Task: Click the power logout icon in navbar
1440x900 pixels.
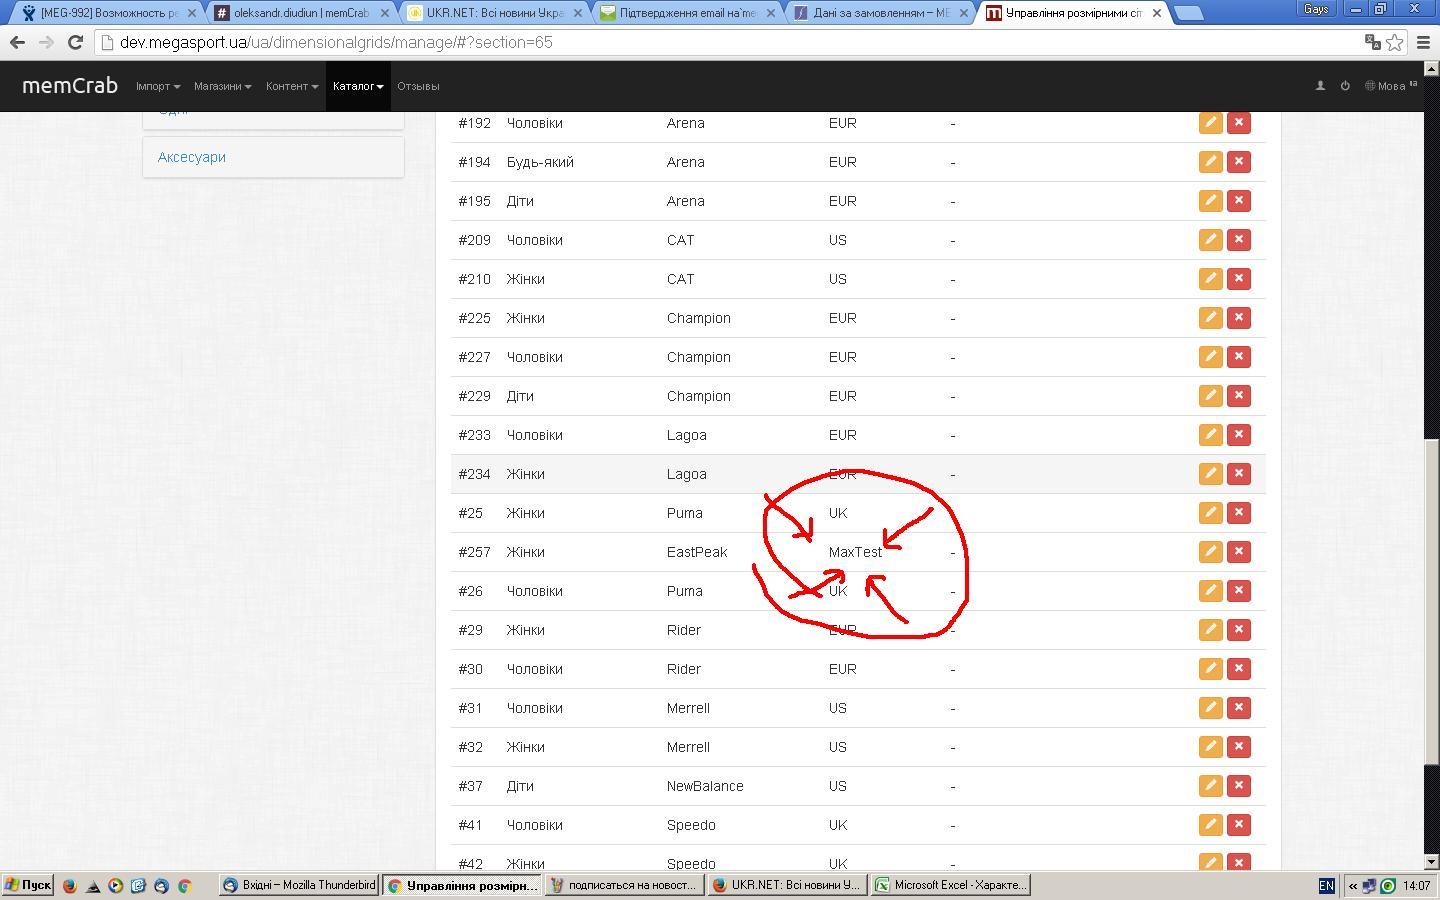Action: pyautogui.click(x=1345, y=86)
